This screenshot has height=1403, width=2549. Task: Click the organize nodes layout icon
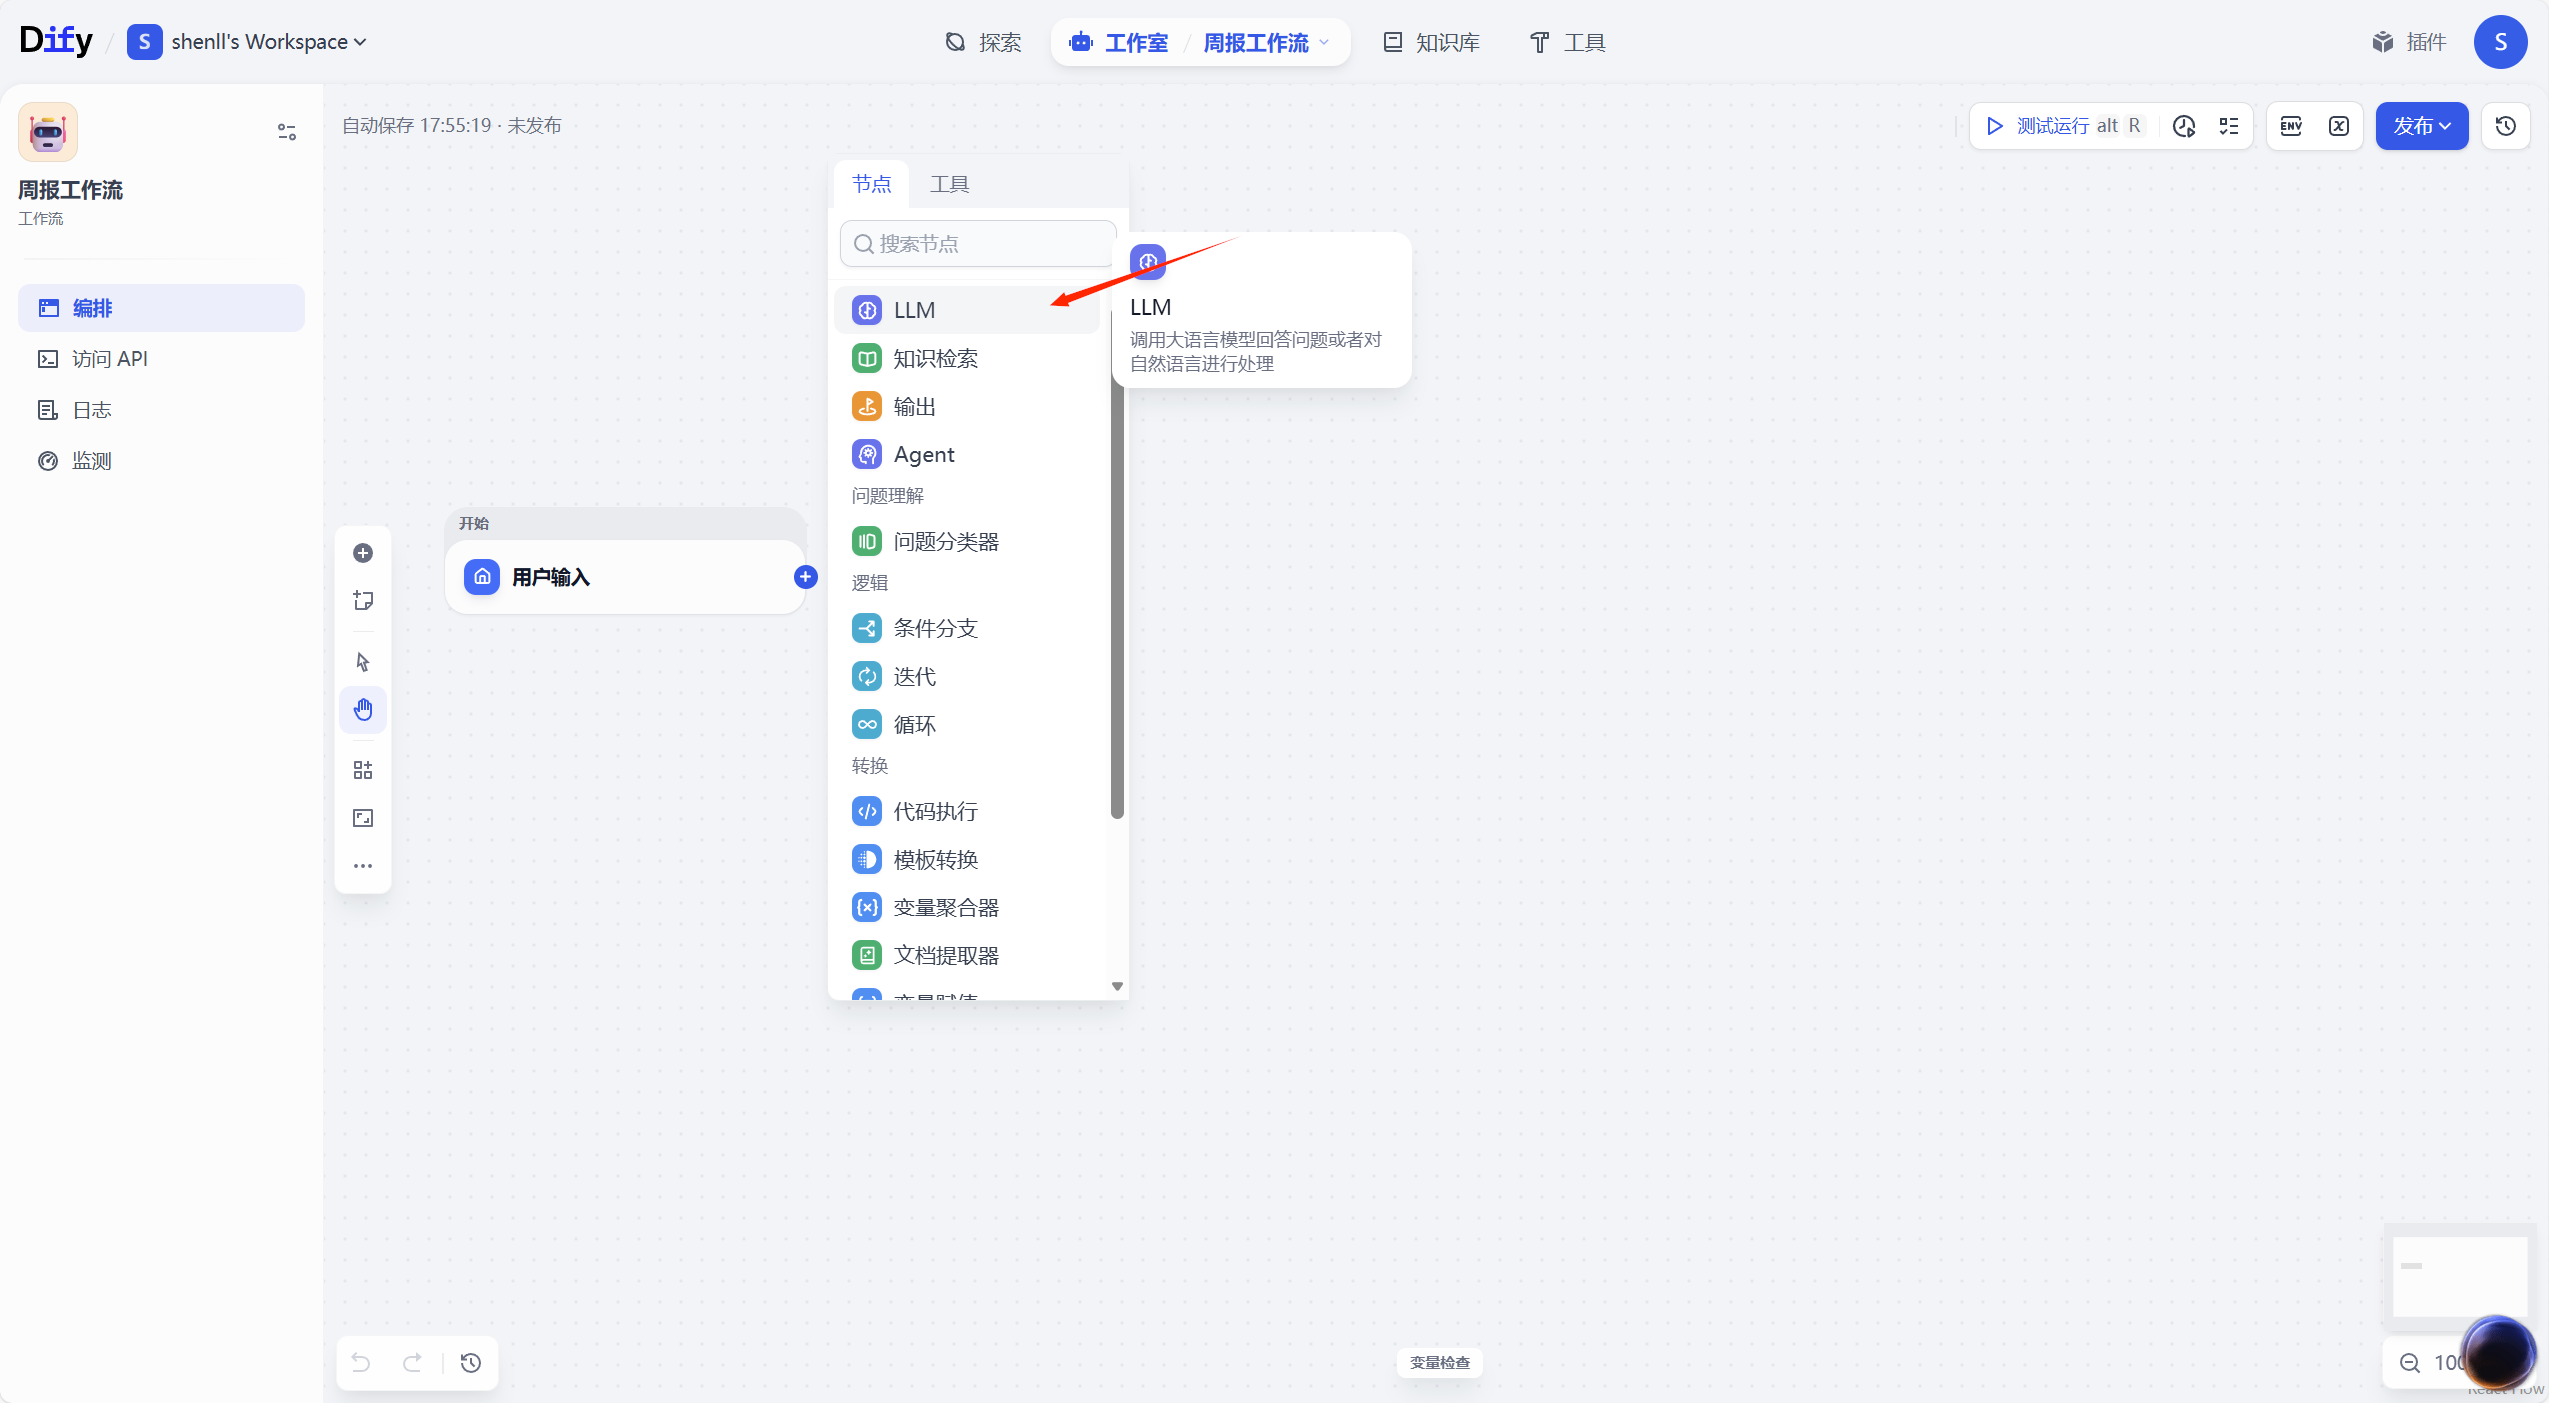(363, 770)
